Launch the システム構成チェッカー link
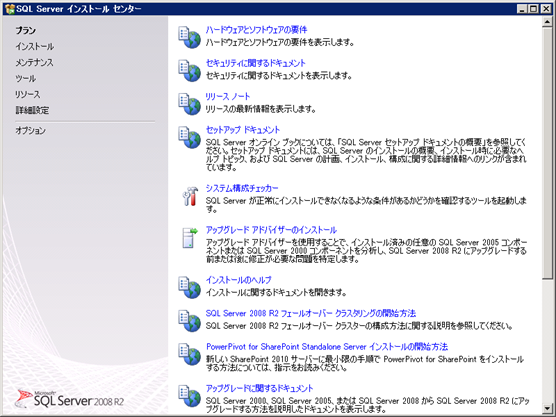The image size is (556, 417). [242, 188]
